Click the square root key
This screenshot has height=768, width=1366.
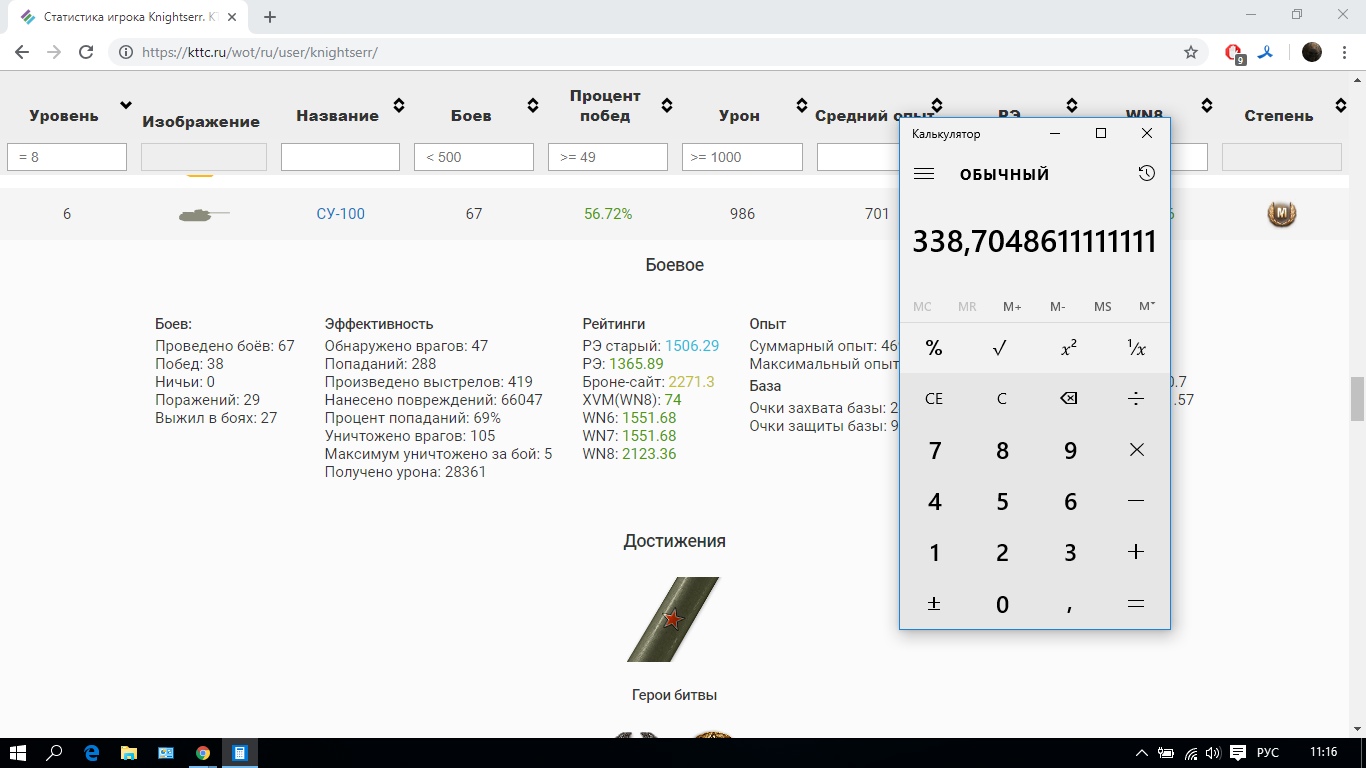[1001, 348]
